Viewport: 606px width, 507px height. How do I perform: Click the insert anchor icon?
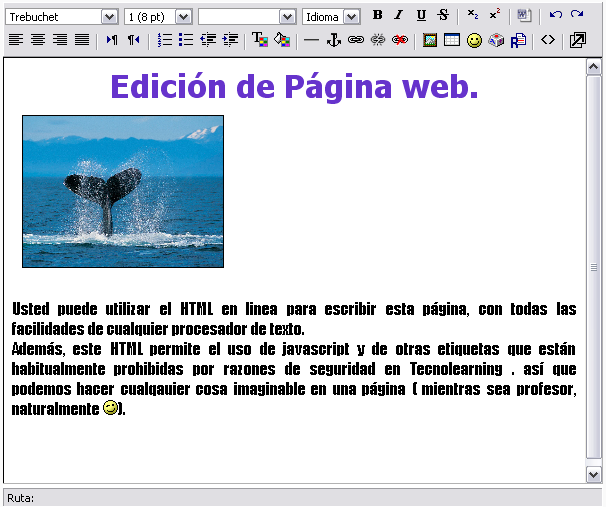coord(334,40)
